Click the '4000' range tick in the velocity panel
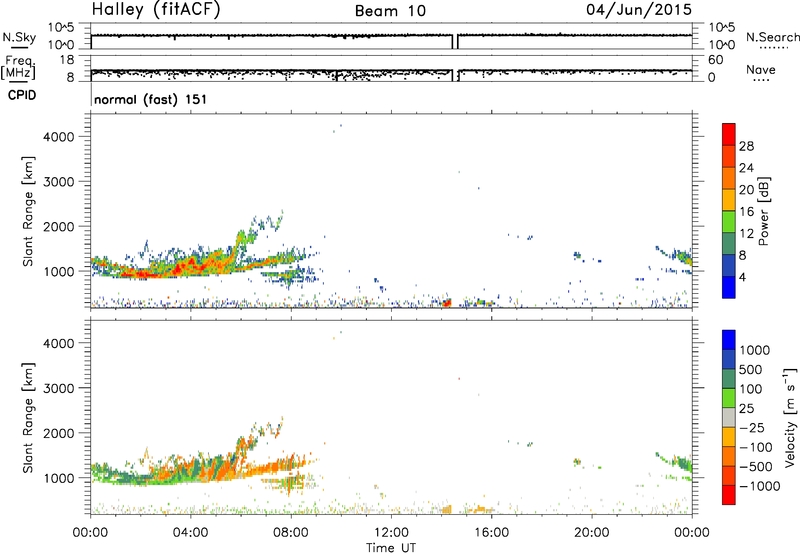The image size is (800, 554). click(59, 343)
